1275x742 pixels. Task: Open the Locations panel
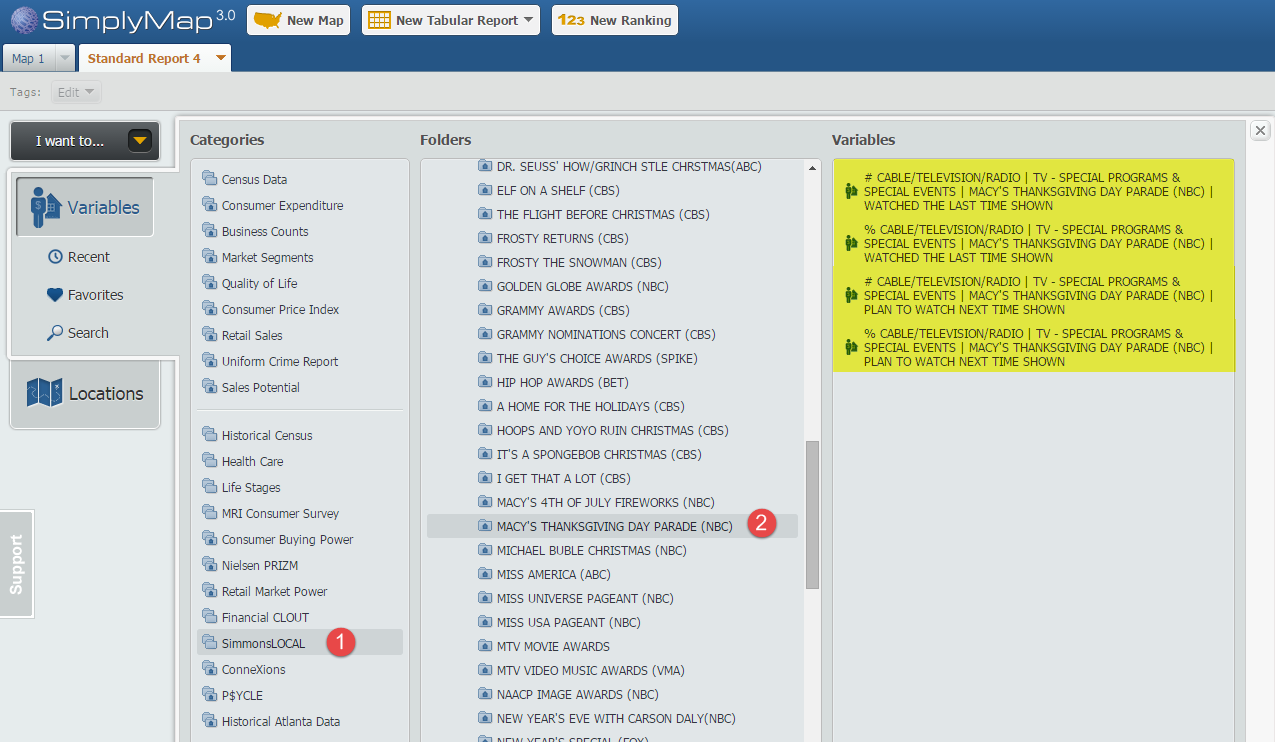[x=85, y=393]
